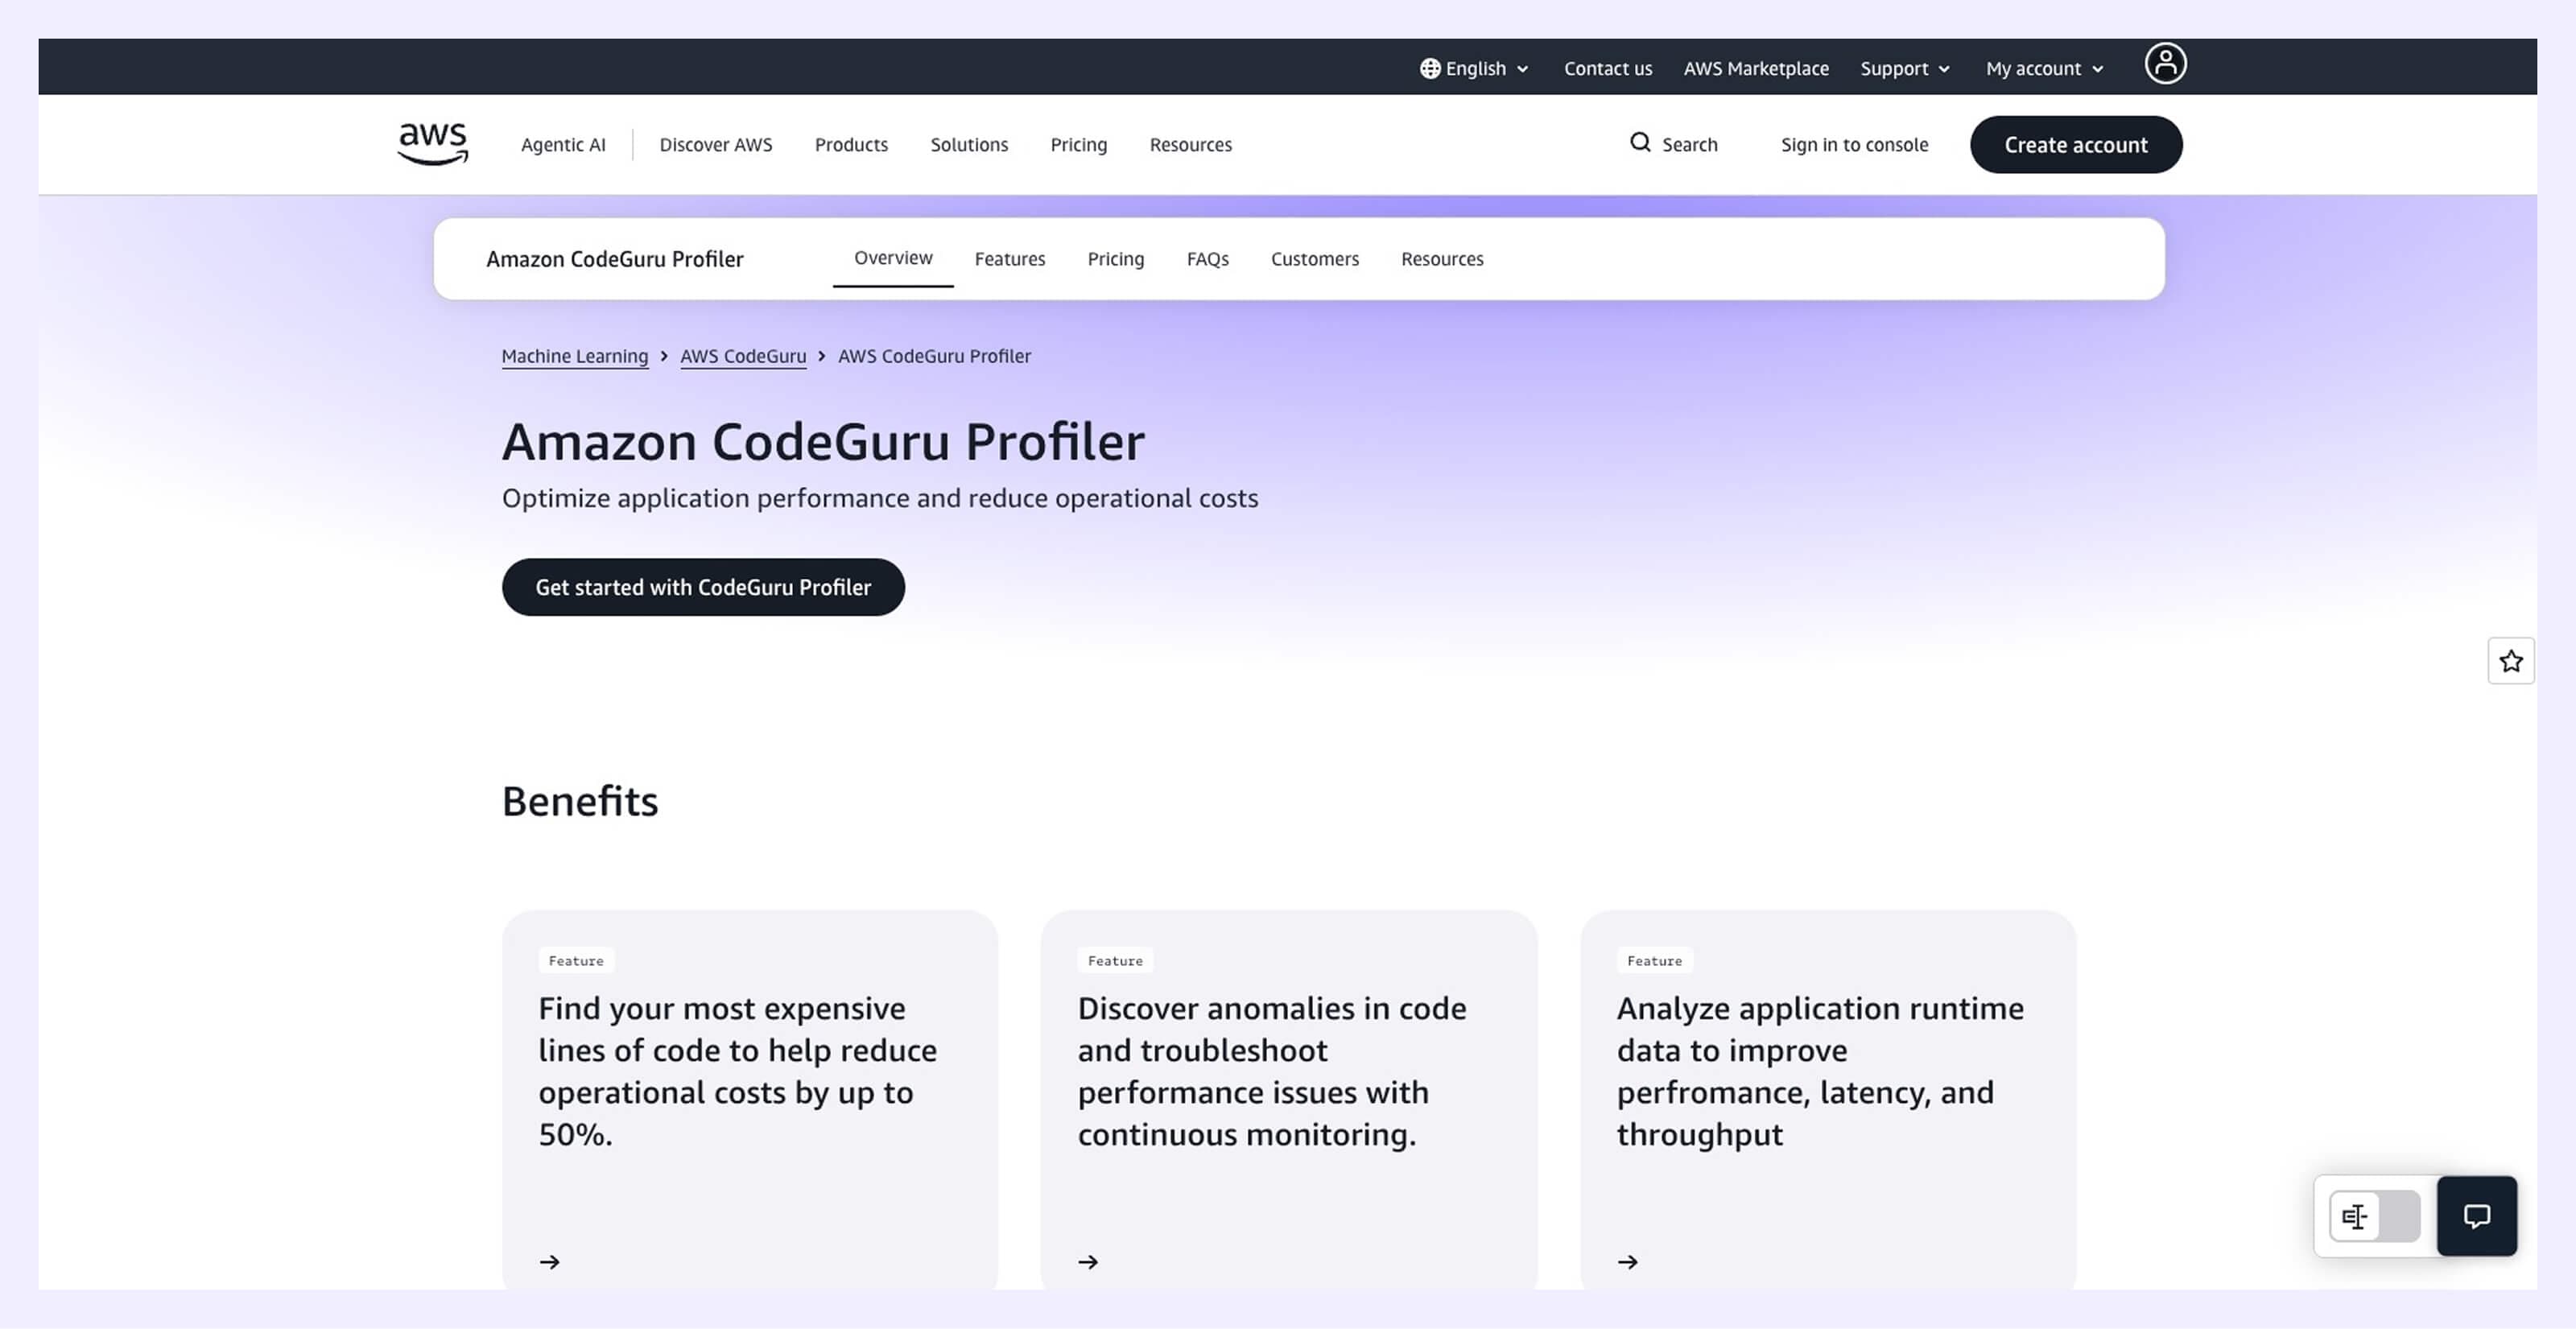
Task: Open the 'Find your most expensive lines' card
Action: [750, 1099]
